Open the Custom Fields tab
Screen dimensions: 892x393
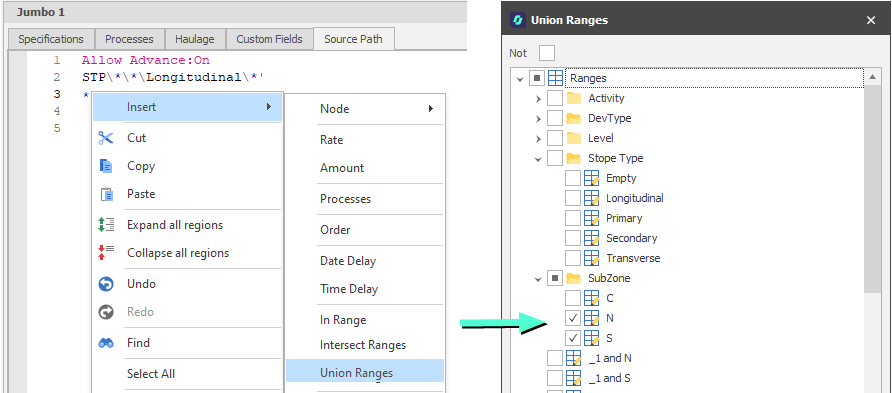(x=270, y=39)
